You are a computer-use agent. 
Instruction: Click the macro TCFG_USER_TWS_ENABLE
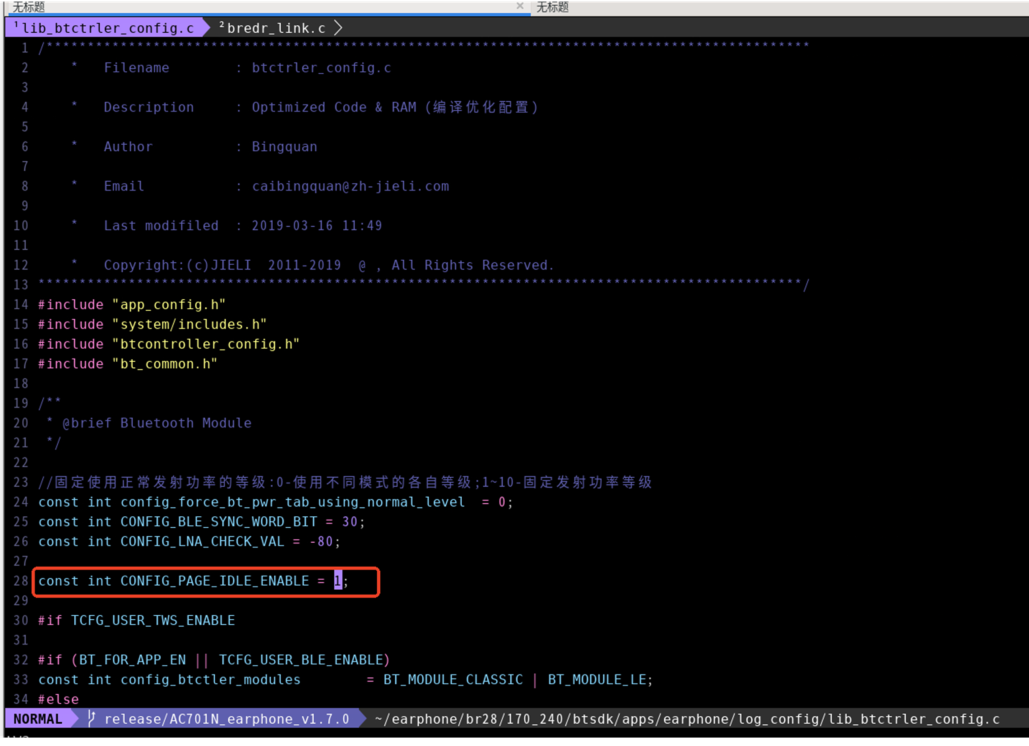click(x=153, y=620)
